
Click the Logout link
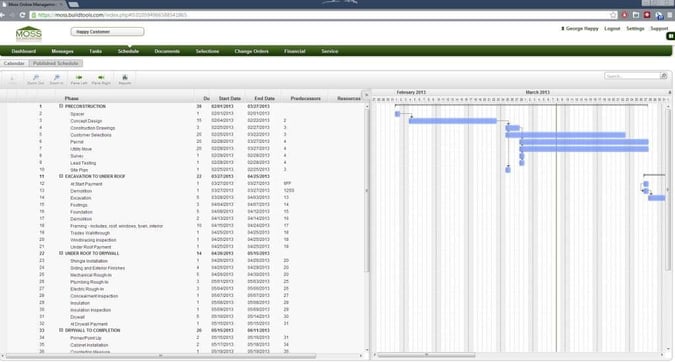tap(612, 28)
